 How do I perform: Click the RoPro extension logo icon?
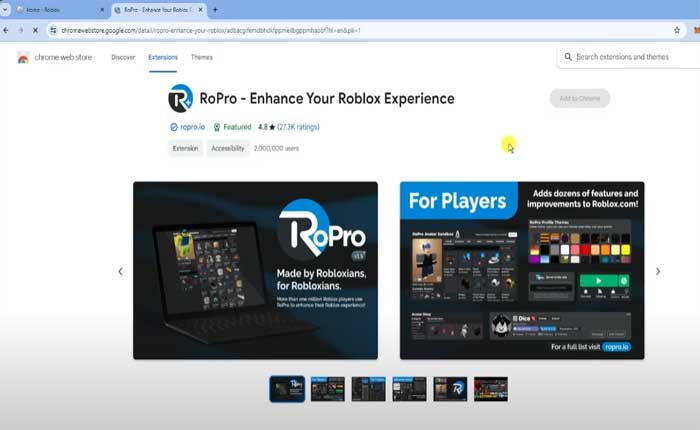coord(180,98)
